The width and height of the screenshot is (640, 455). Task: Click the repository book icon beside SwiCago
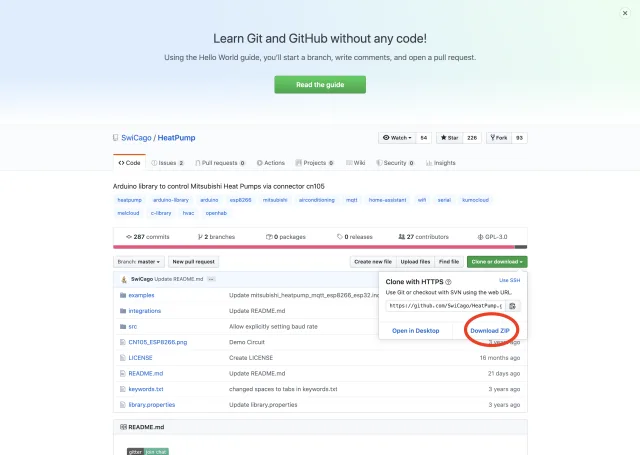point(116,137)
